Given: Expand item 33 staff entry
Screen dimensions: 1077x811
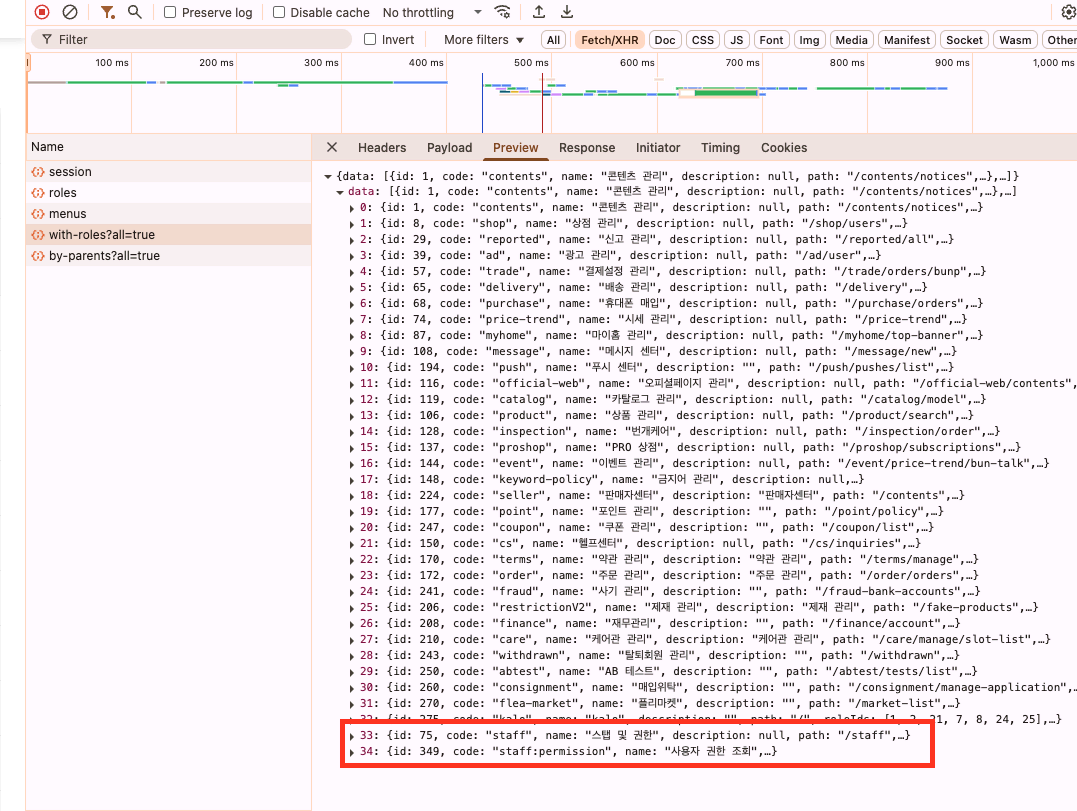Looking at the screenshot, I should pyautogui.click(x=352, y=735).
